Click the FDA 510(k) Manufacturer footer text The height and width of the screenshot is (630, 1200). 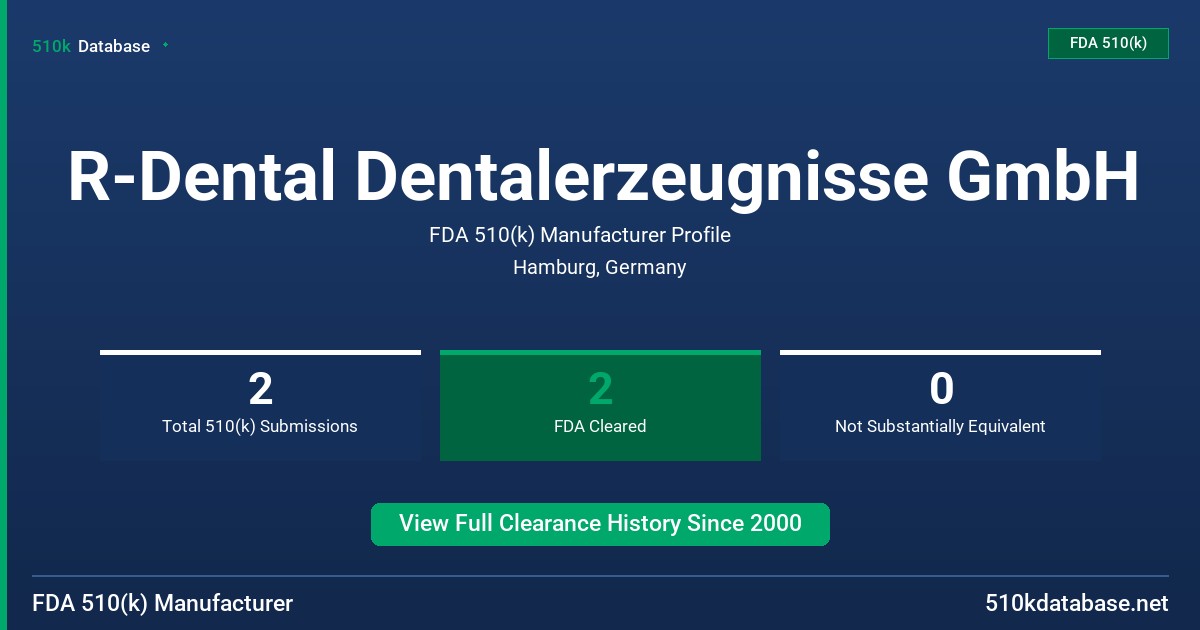pyautogui.click(x=163, y=603)
